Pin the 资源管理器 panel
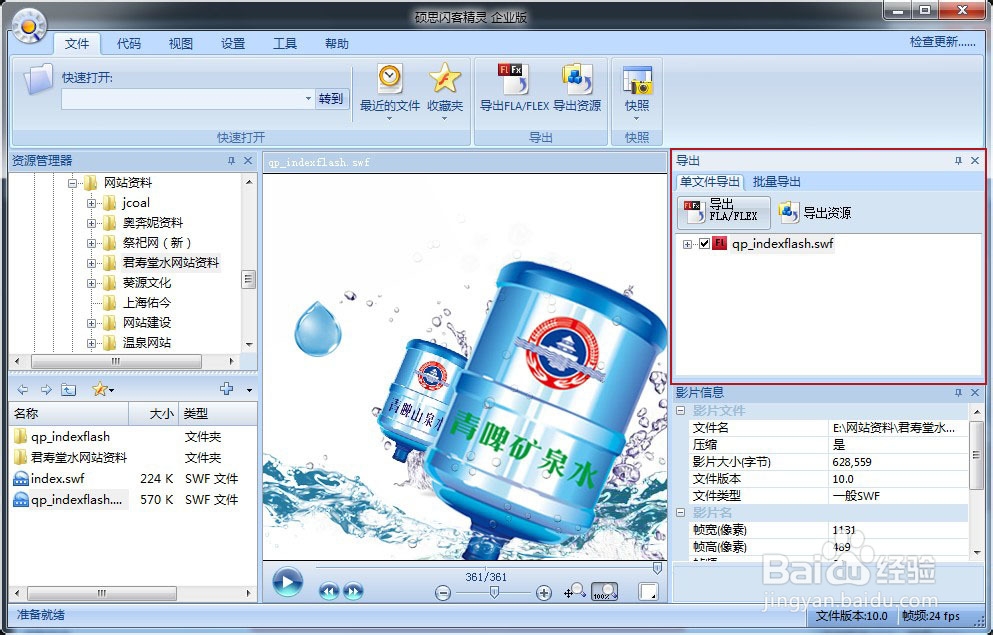 pyautogui.click(x=233, y=160)
